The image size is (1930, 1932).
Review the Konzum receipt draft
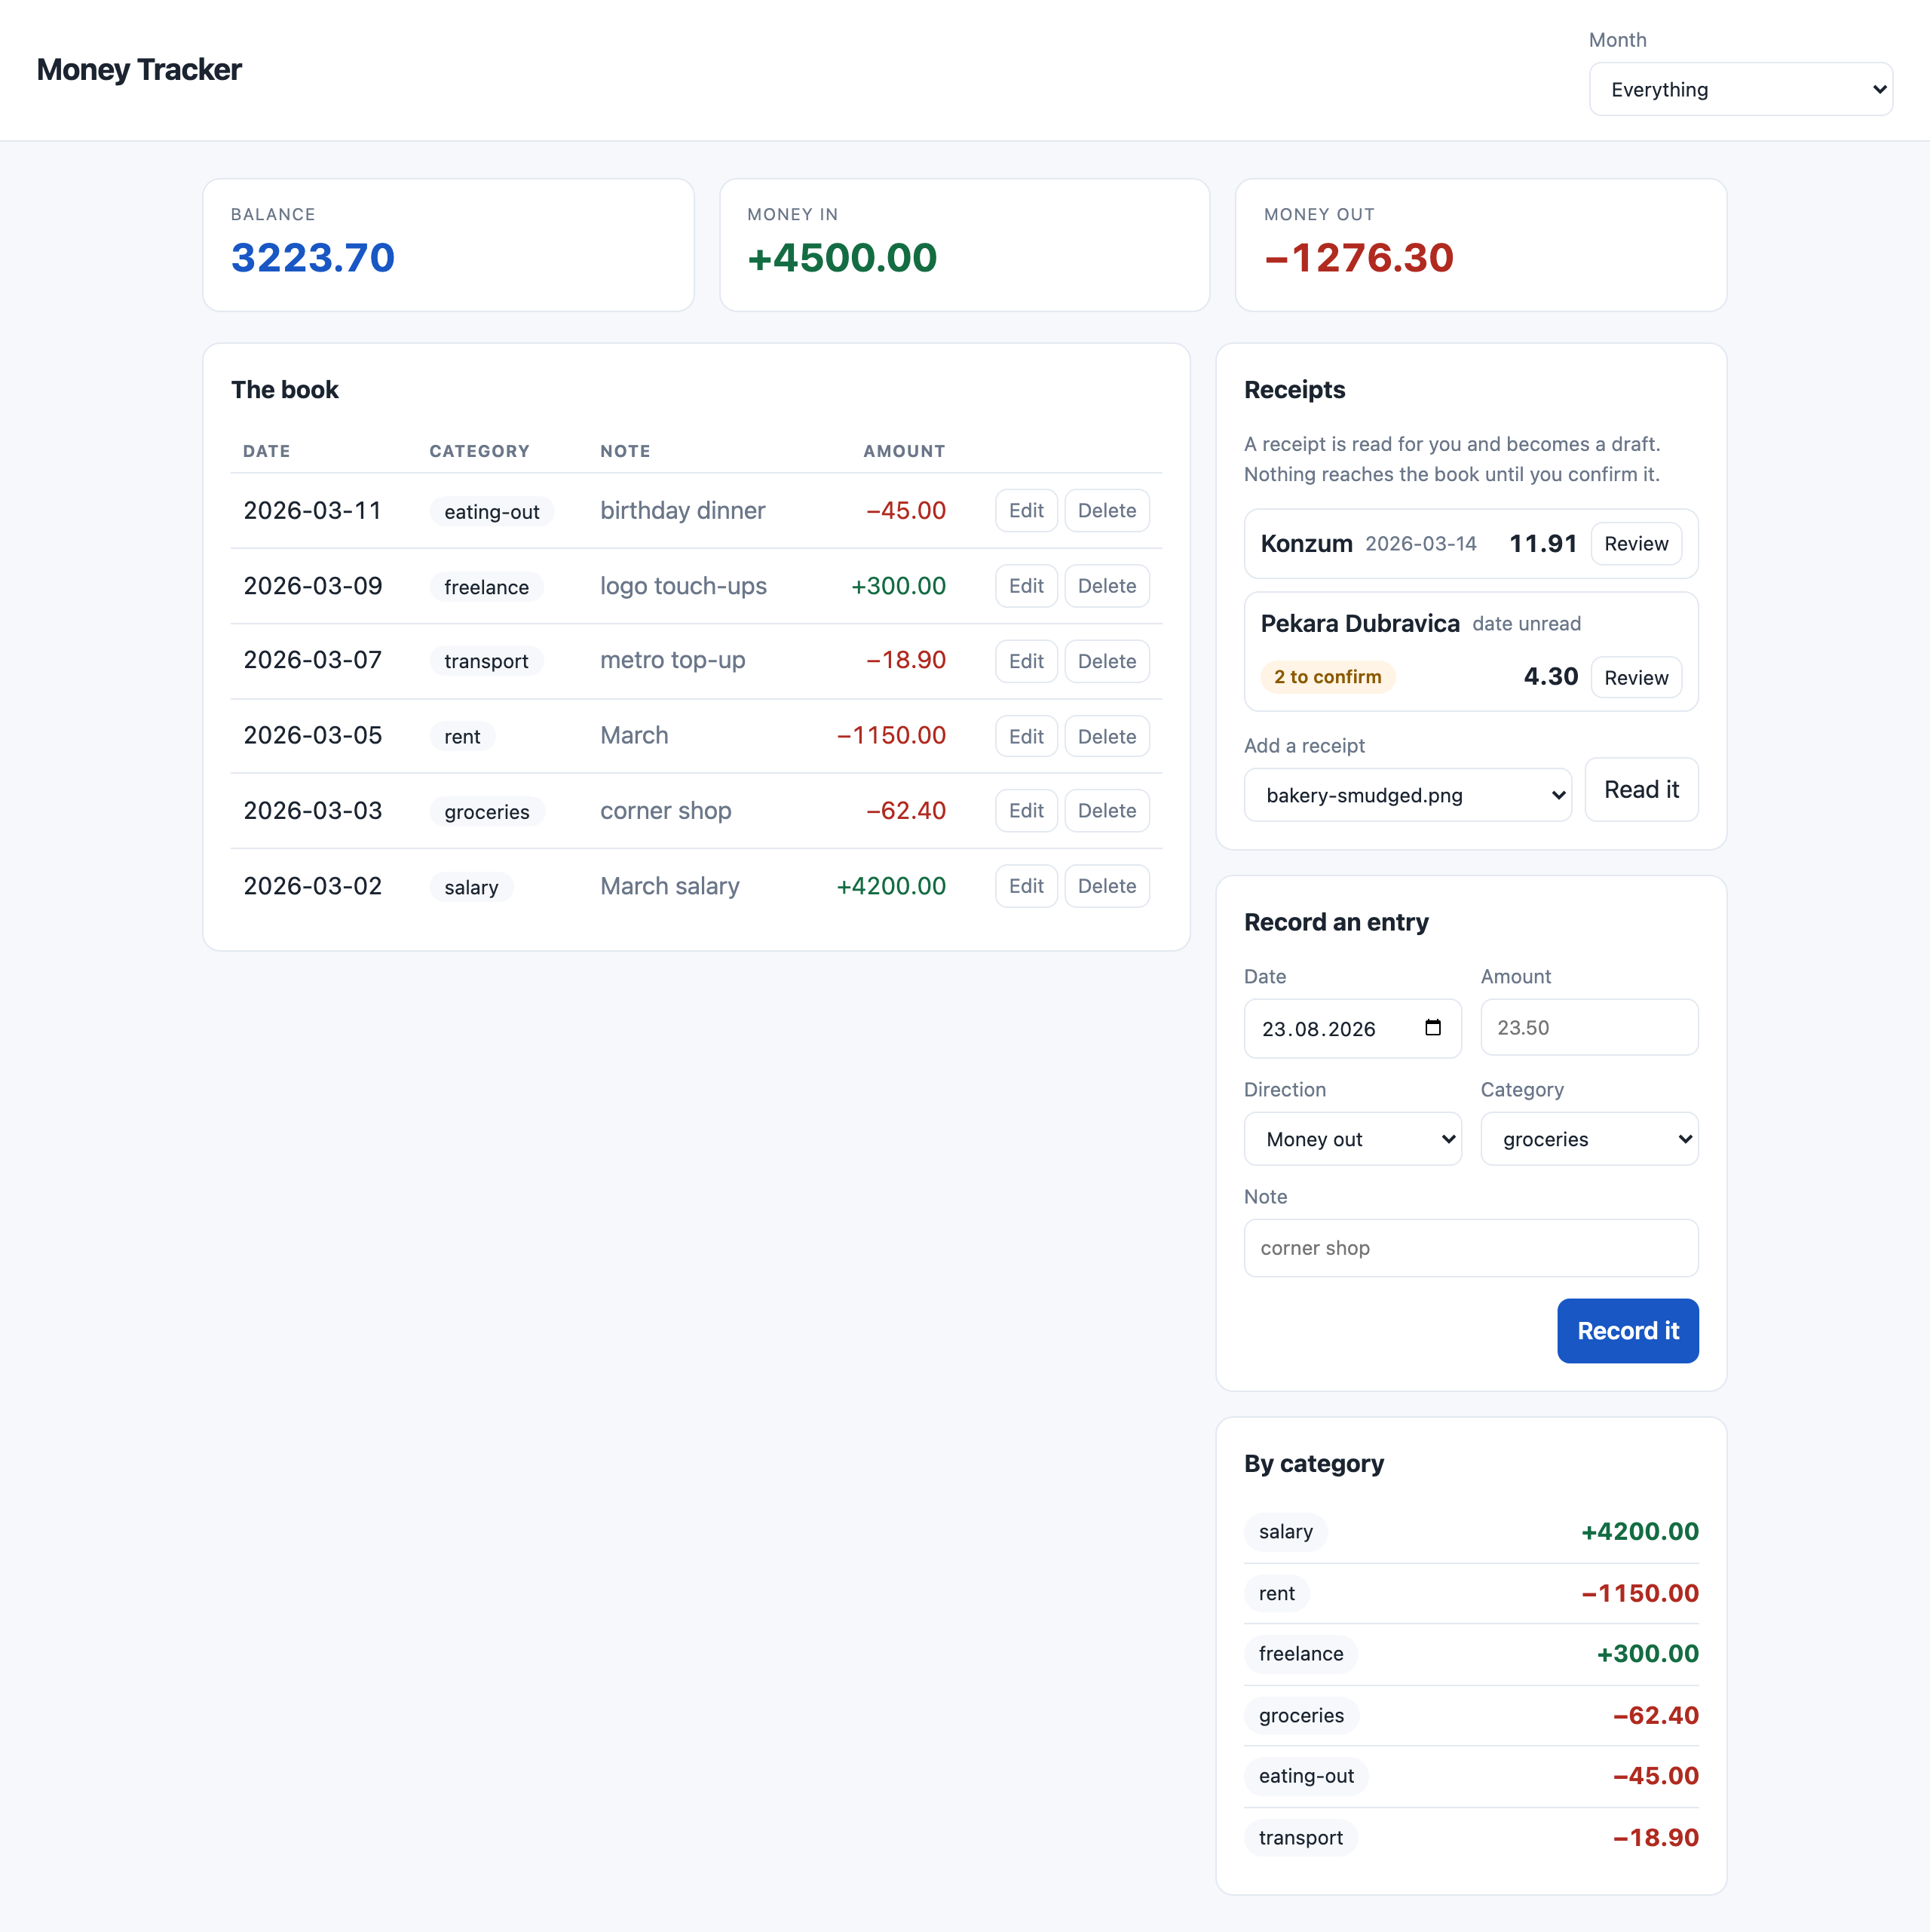1636,544
